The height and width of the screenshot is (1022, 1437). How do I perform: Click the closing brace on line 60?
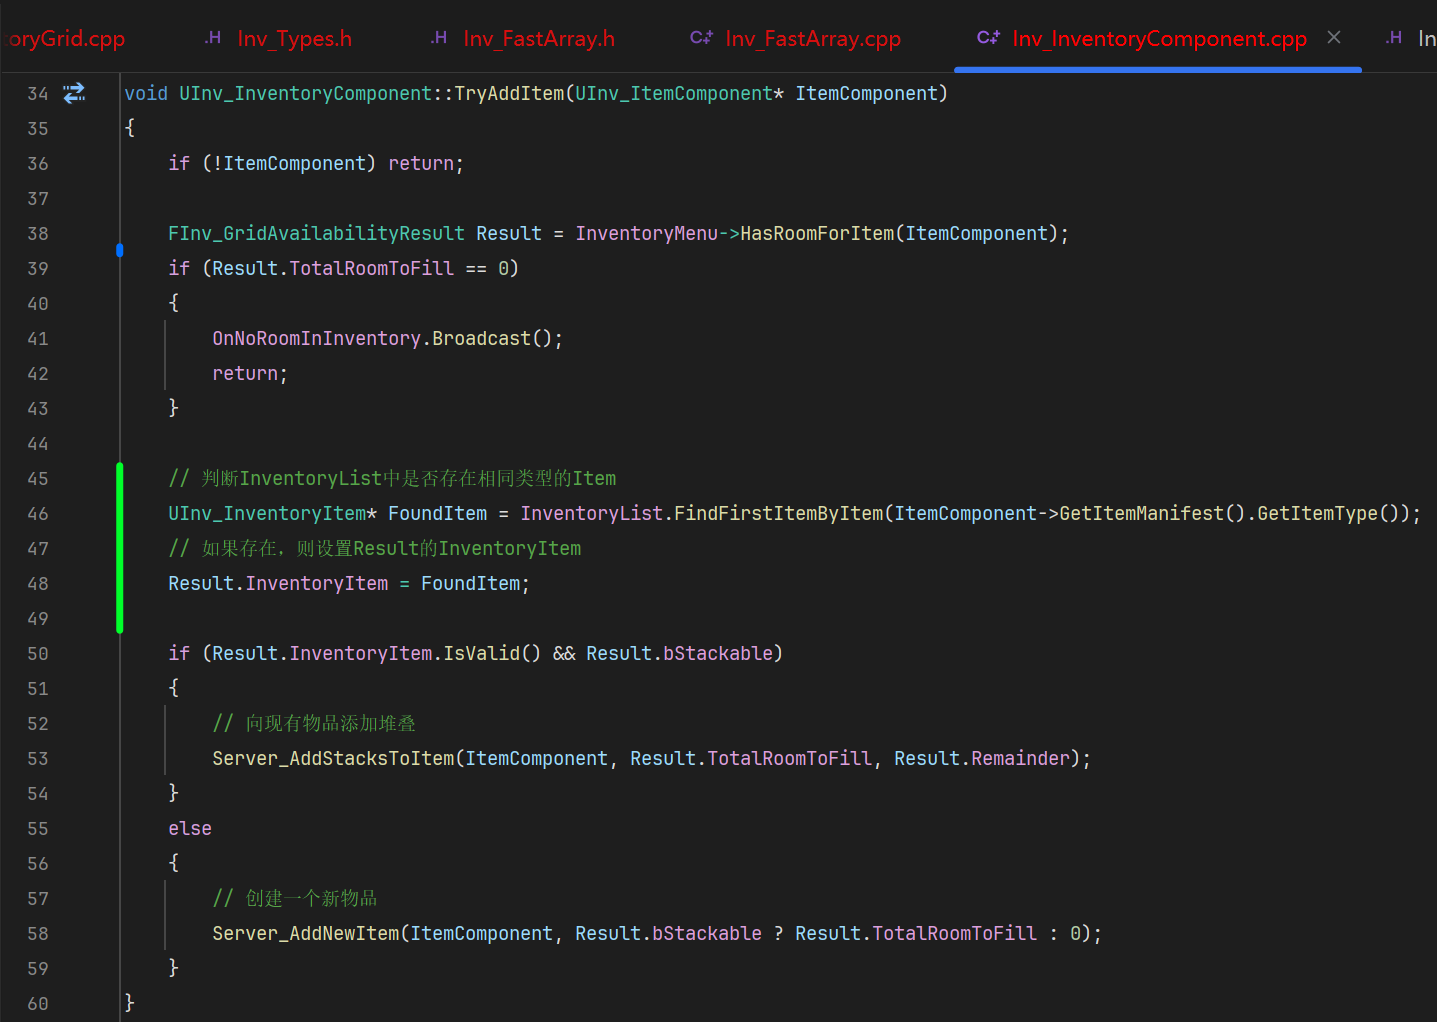(129, 1003)
